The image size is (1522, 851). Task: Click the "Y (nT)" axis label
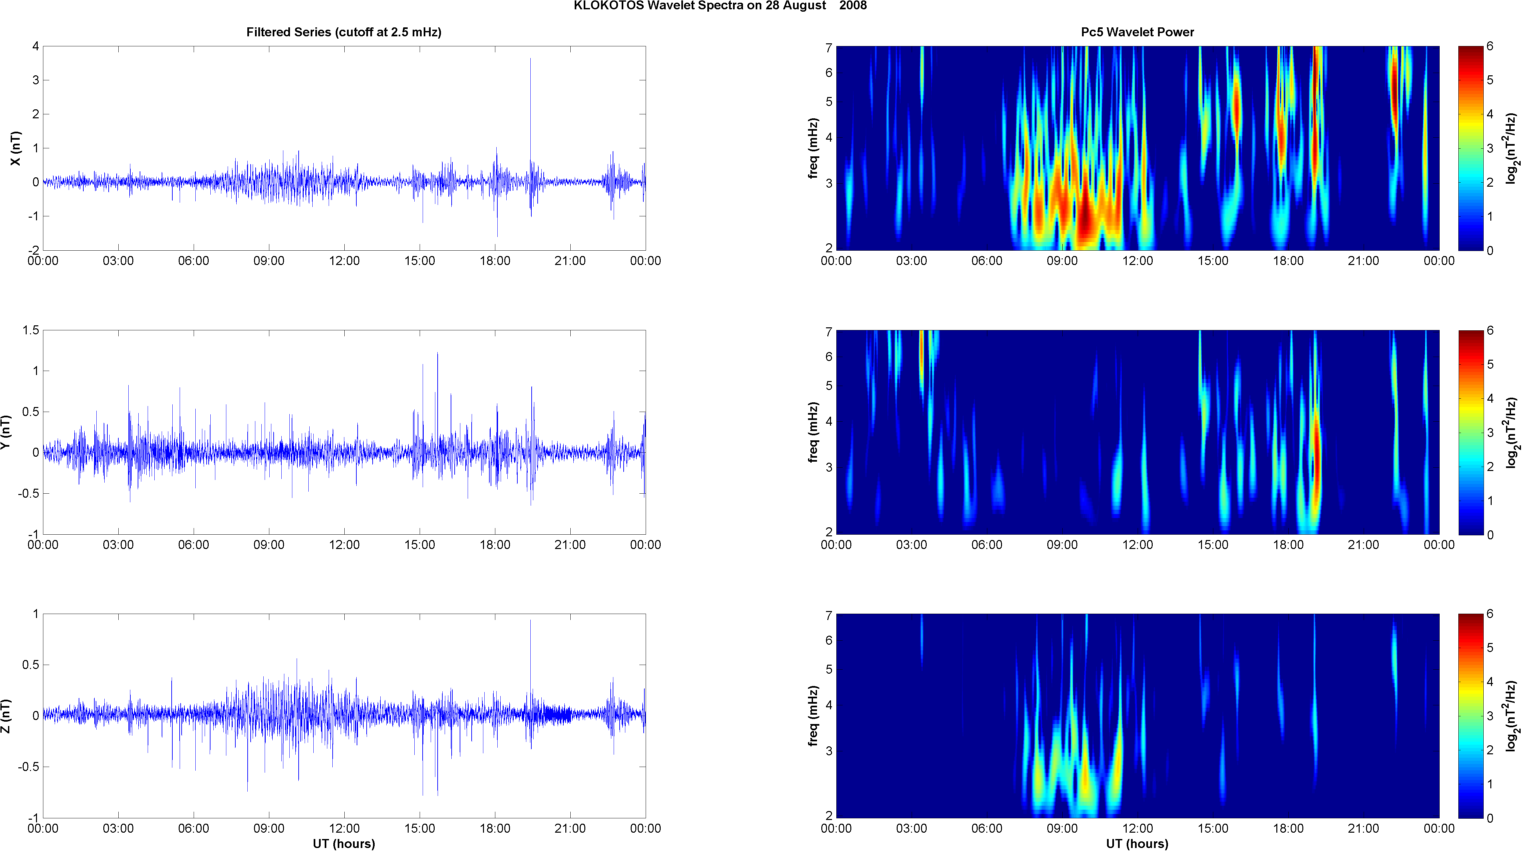click(x=6, y=432)
